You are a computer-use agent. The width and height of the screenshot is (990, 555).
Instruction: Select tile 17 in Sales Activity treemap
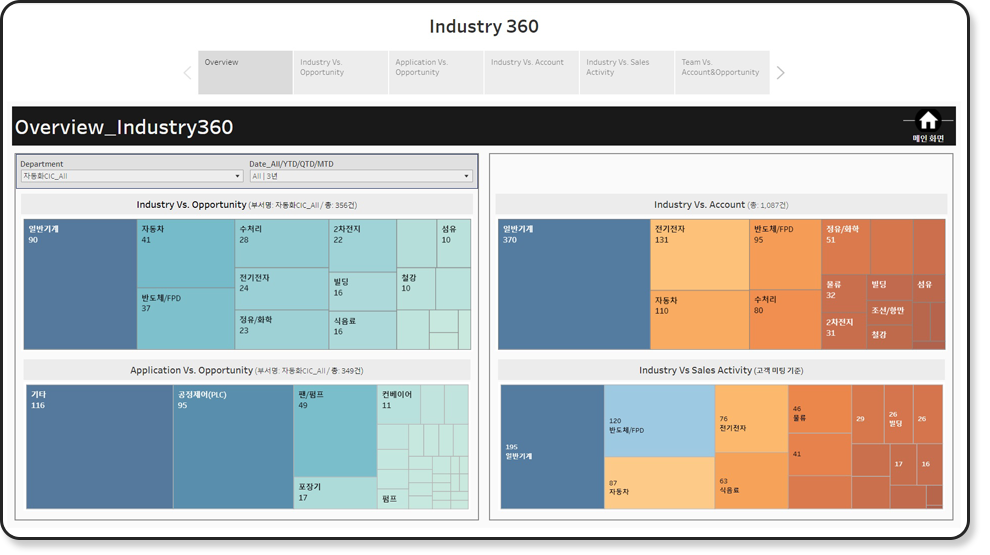click(x=903, y=464)
